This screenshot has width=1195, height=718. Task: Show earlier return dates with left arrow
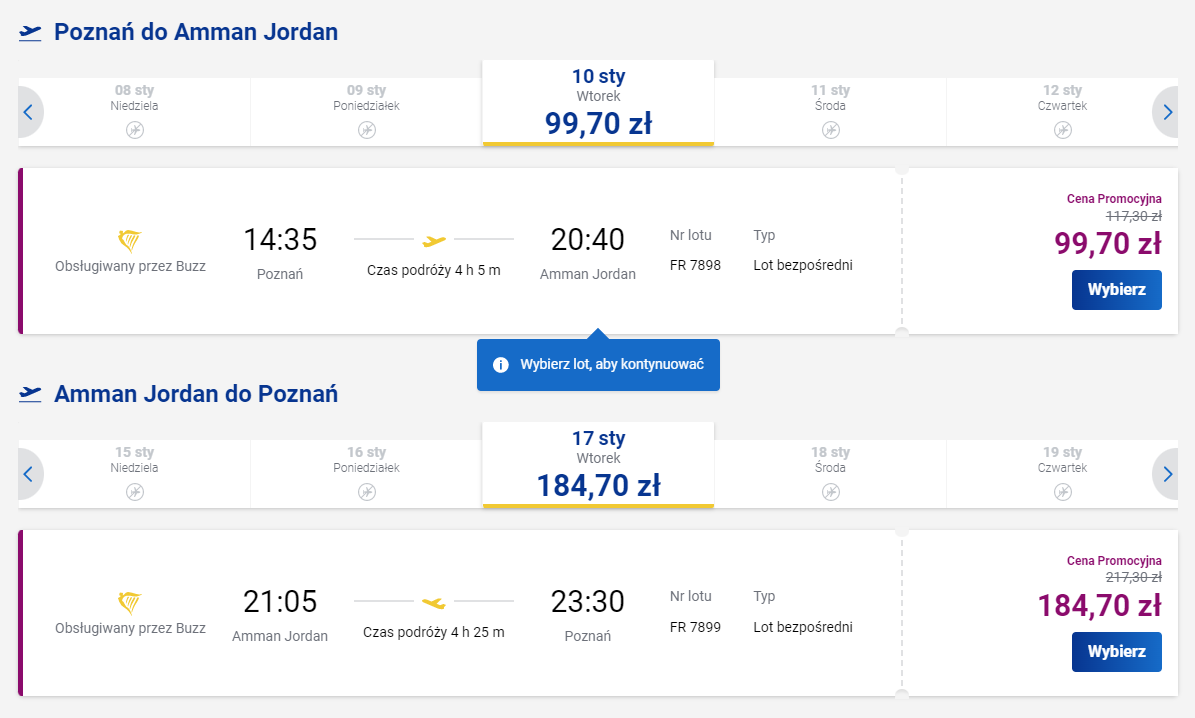click(28, 474)
